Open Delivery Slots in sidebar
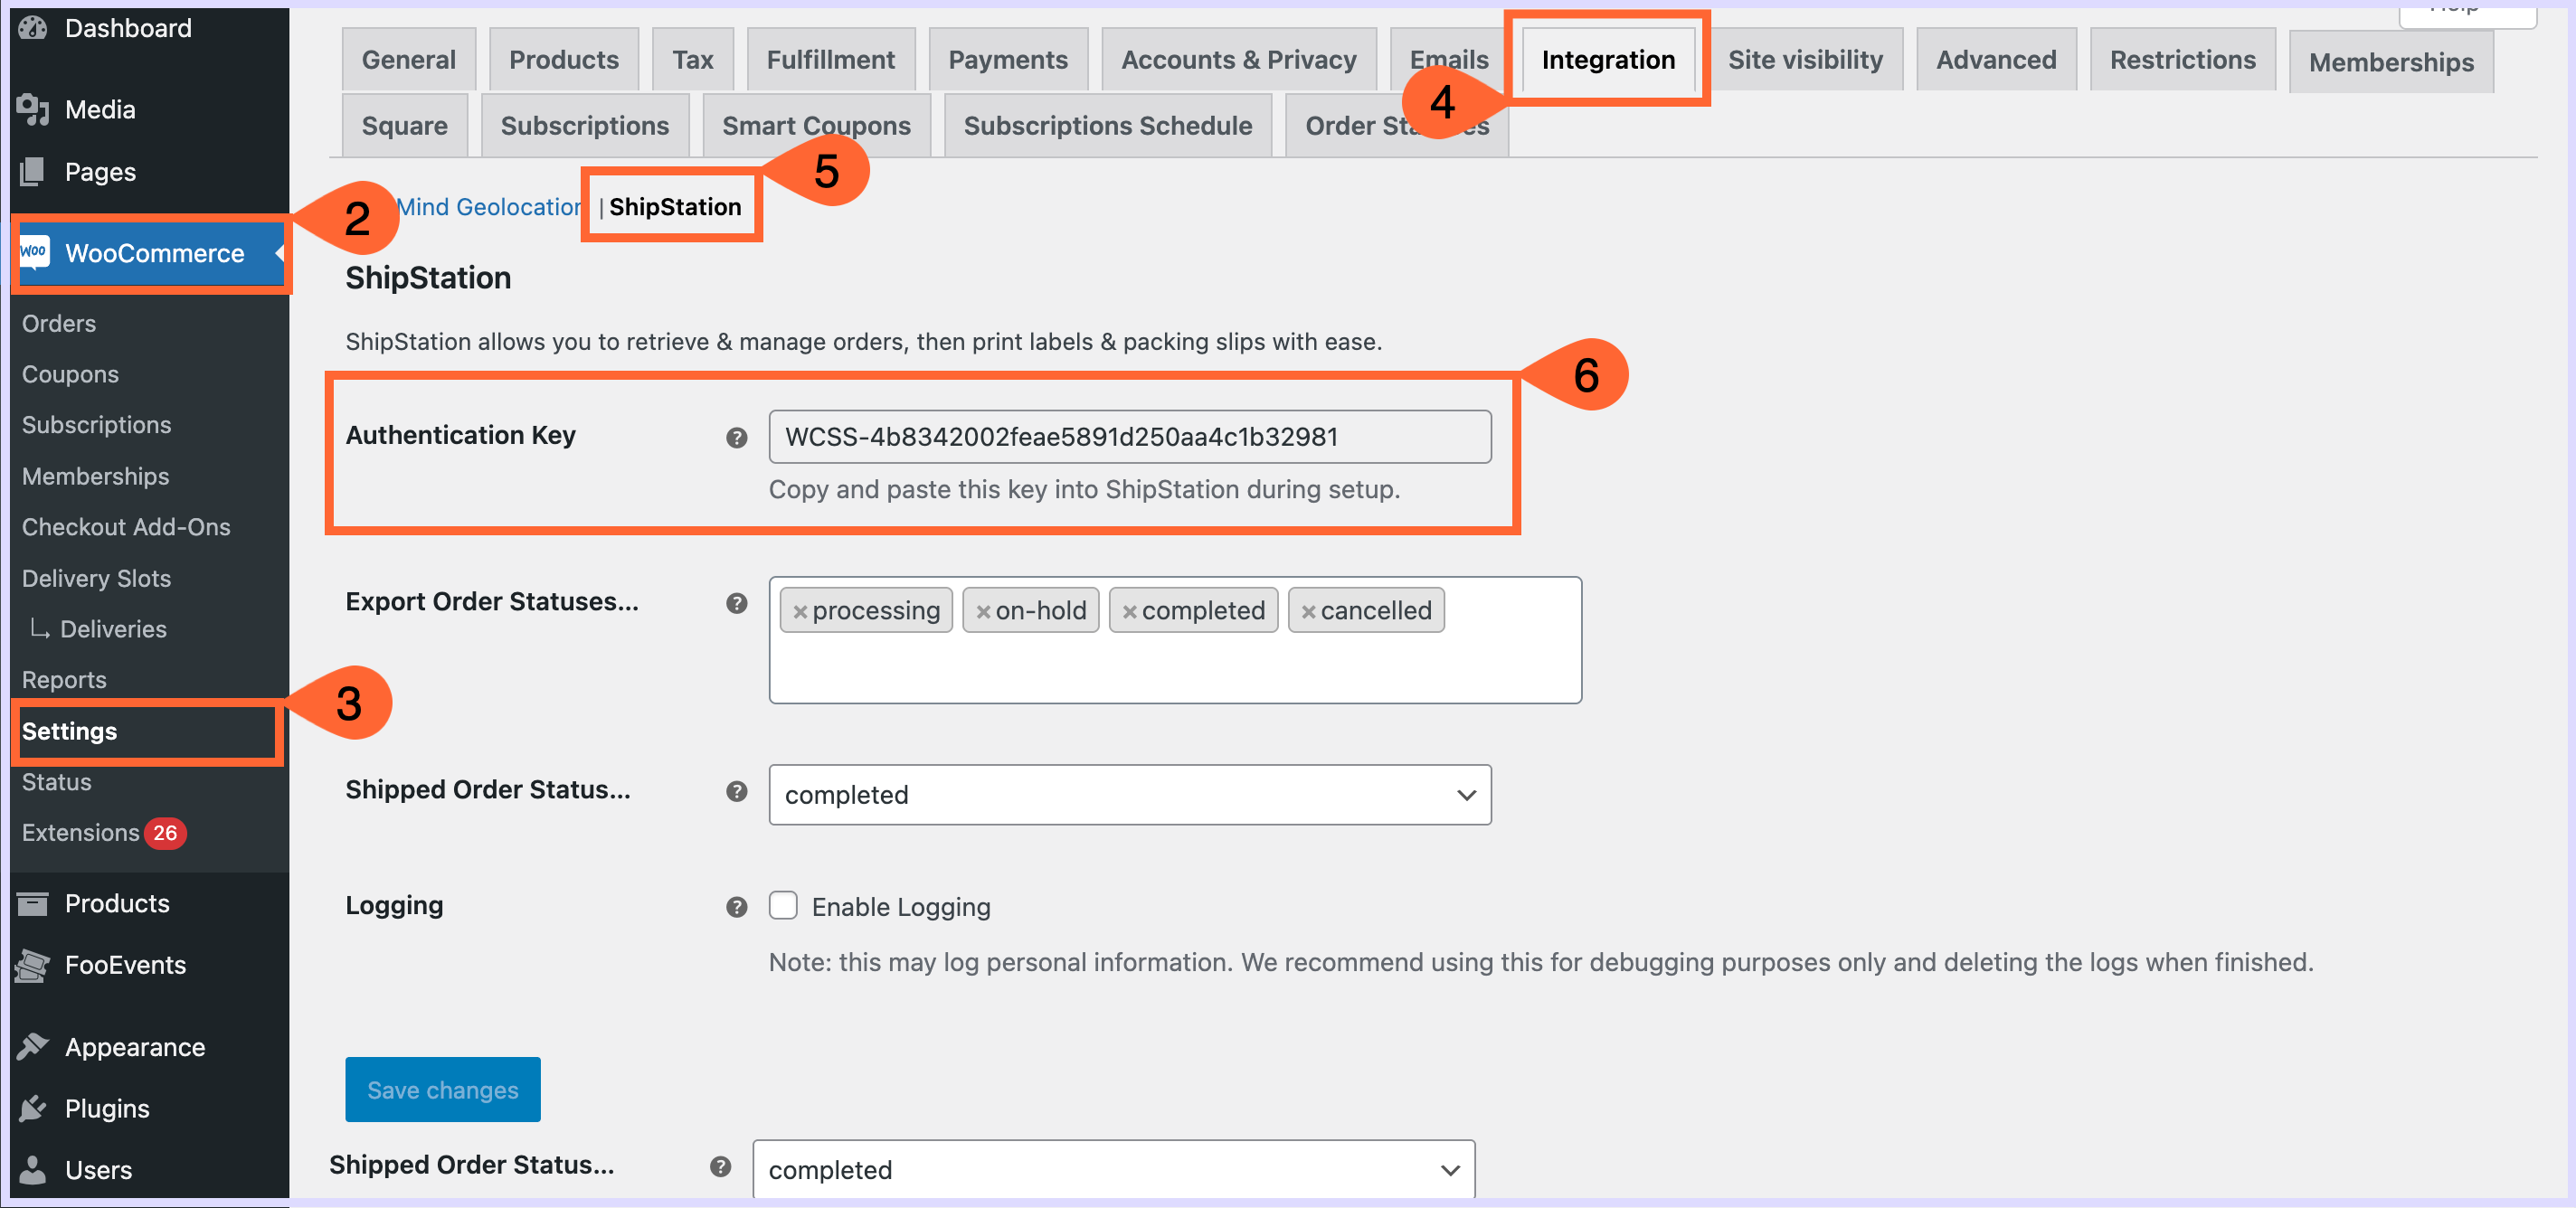This screenshot has width=2576, height=1208. point(96,578)
